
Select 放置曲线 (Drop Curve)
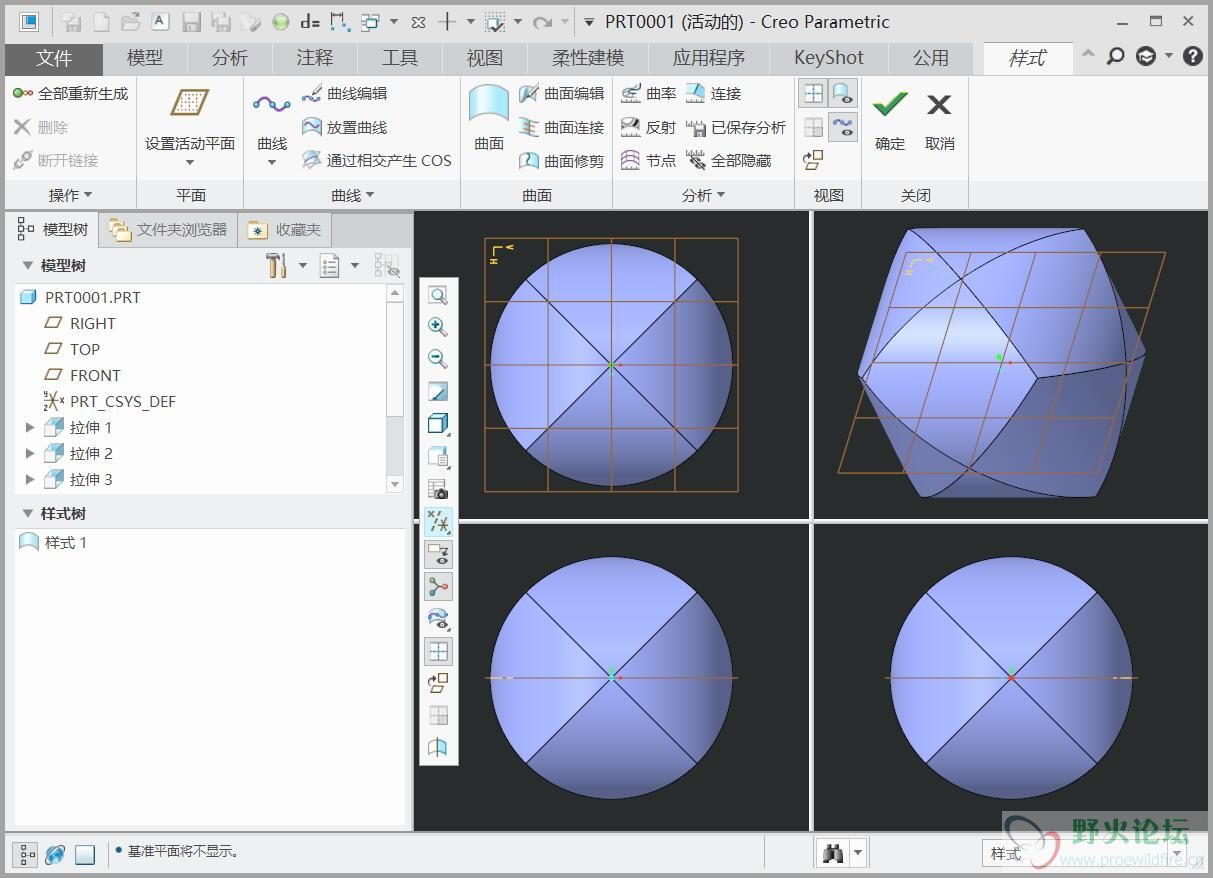click(x=345, y=127)
